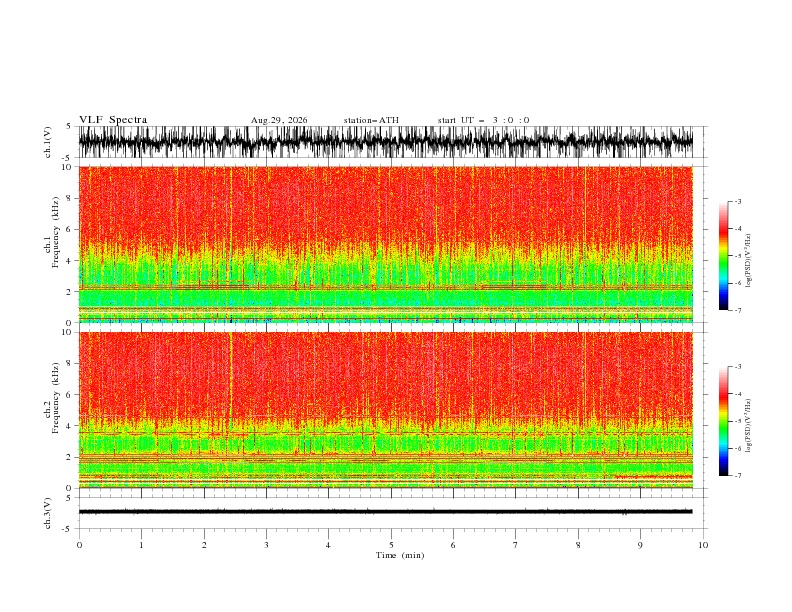Click the ch.3 waveform trace panel
The height and width of the screenshot is (612, 792).
tap(386, 513)
